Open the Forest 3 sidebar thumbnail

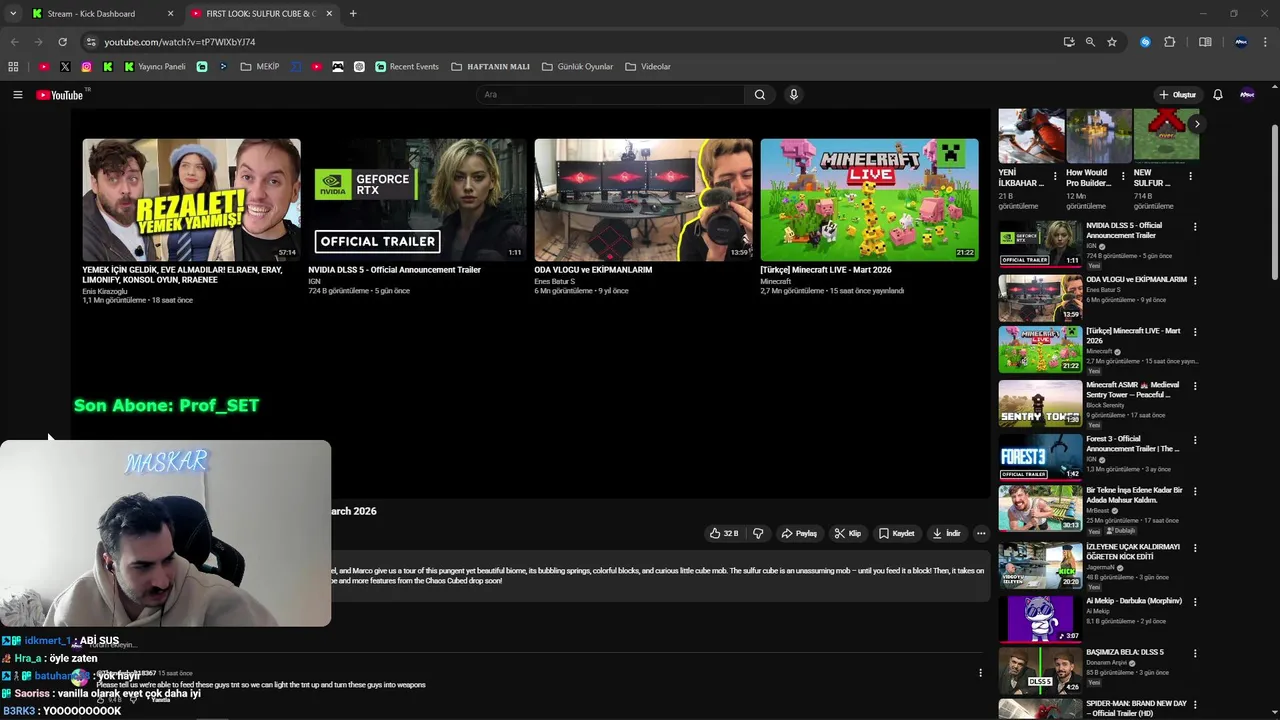1040,456
